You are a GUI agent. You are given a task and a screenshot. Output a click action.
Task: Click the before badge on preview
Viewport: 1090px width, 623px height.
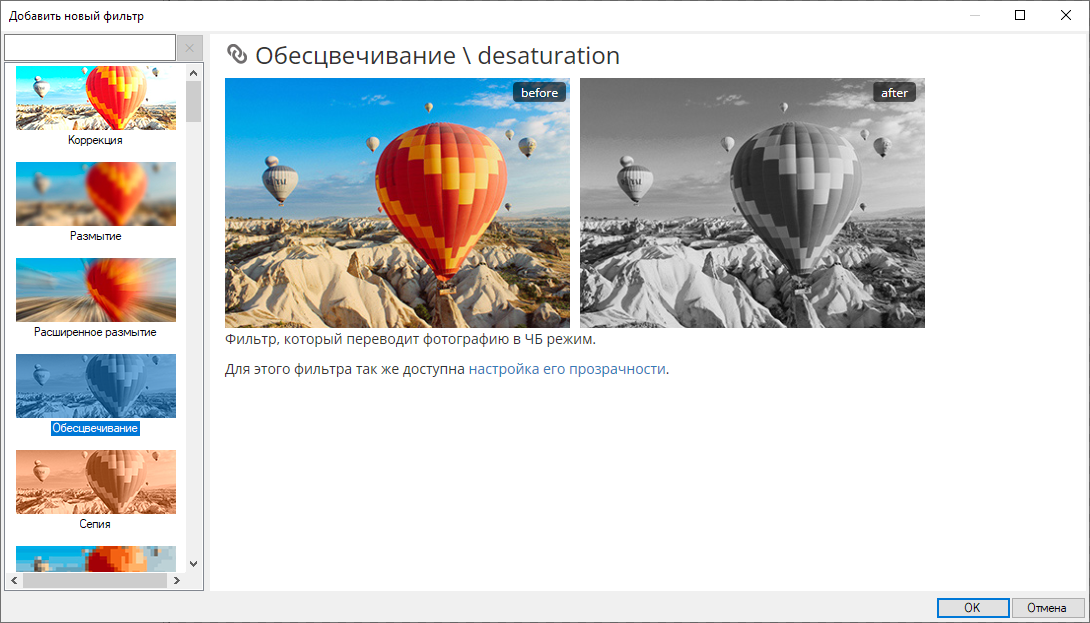[539, 92]
